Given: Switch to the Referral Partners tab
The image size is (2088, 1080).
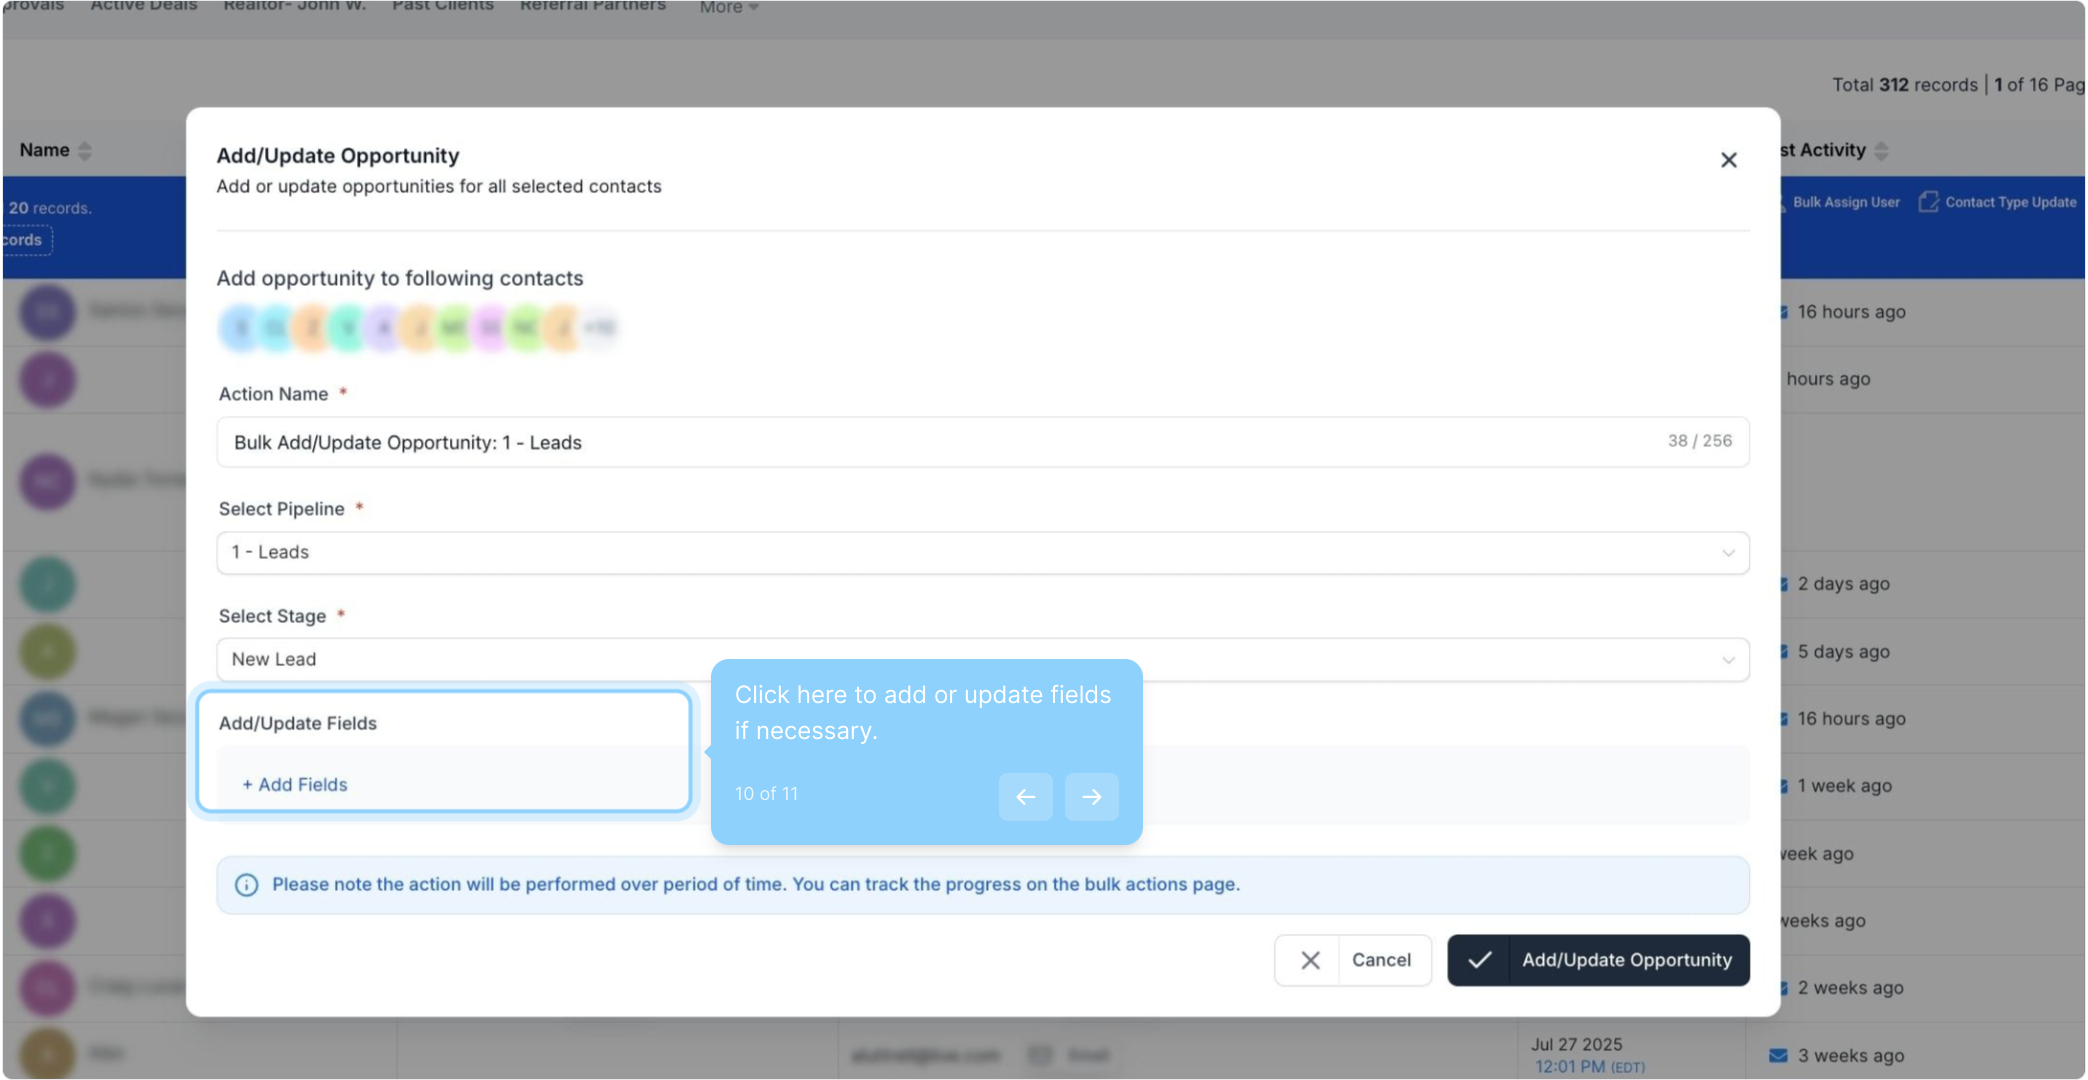Looking at the screenshot, I should 592,7.
